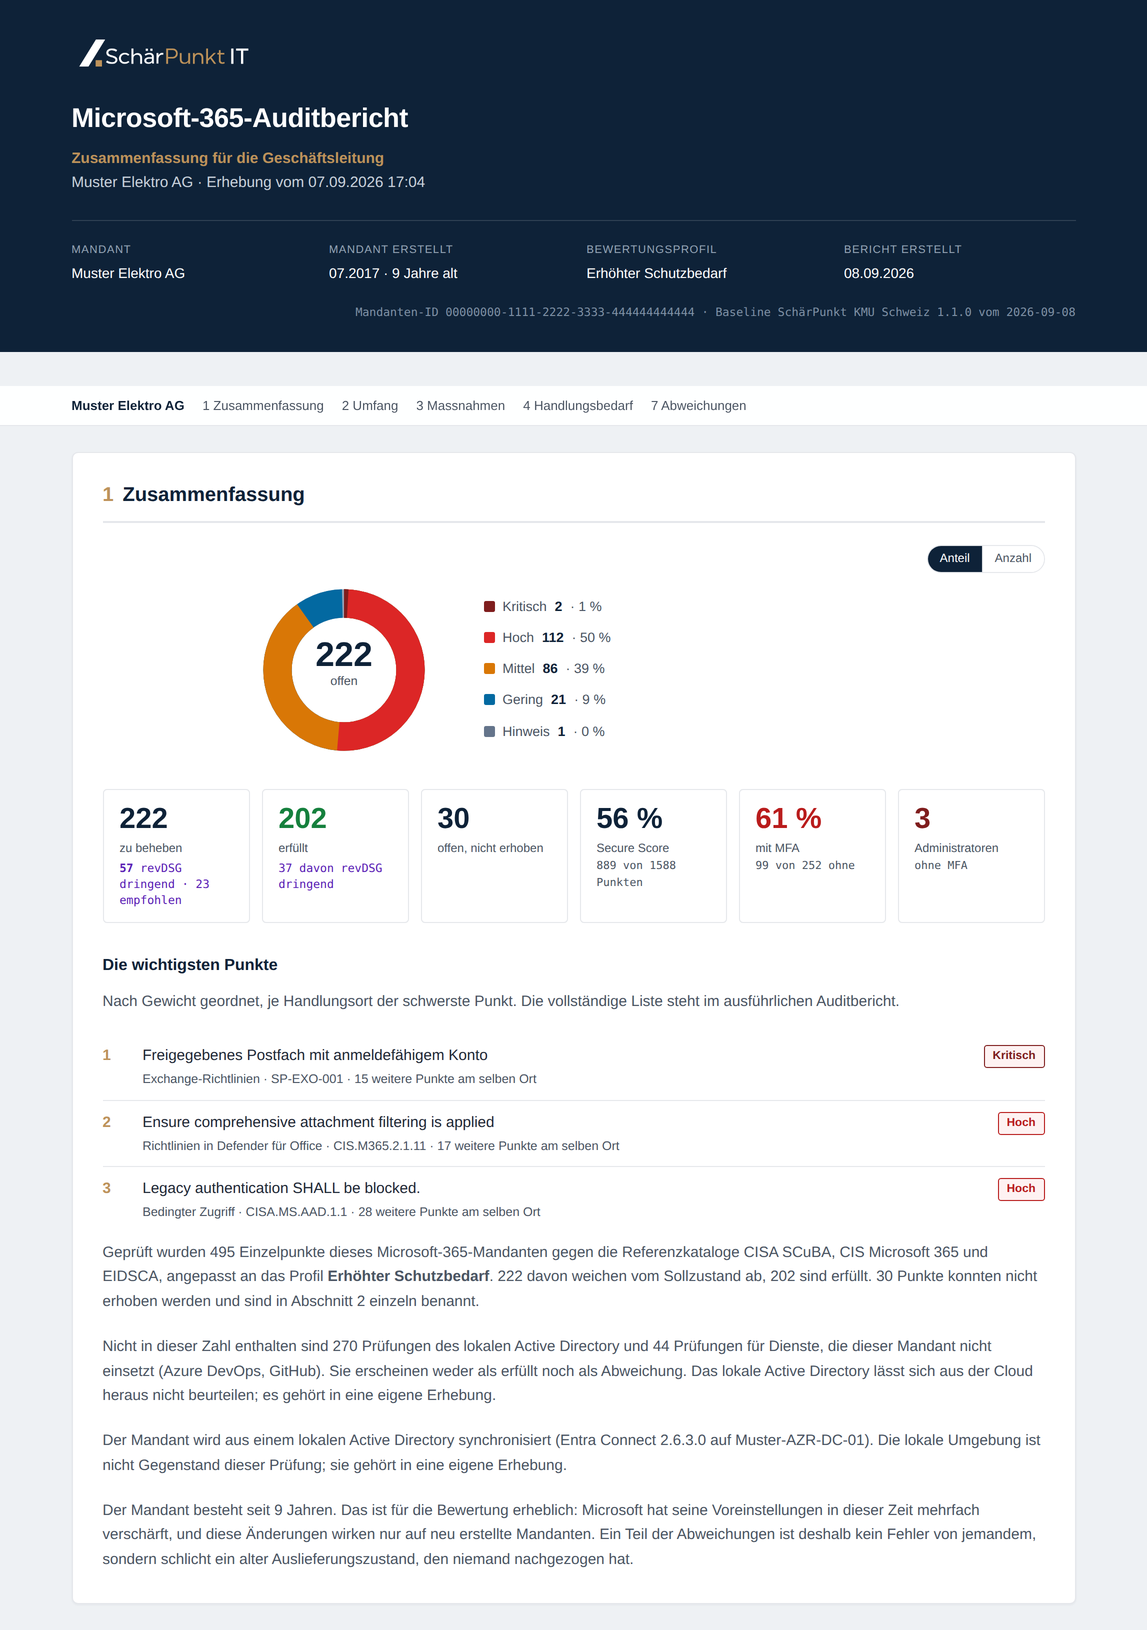Open the 1 Zusammenfassung nav link
1147x1630 pixels.
click(263, 406)
